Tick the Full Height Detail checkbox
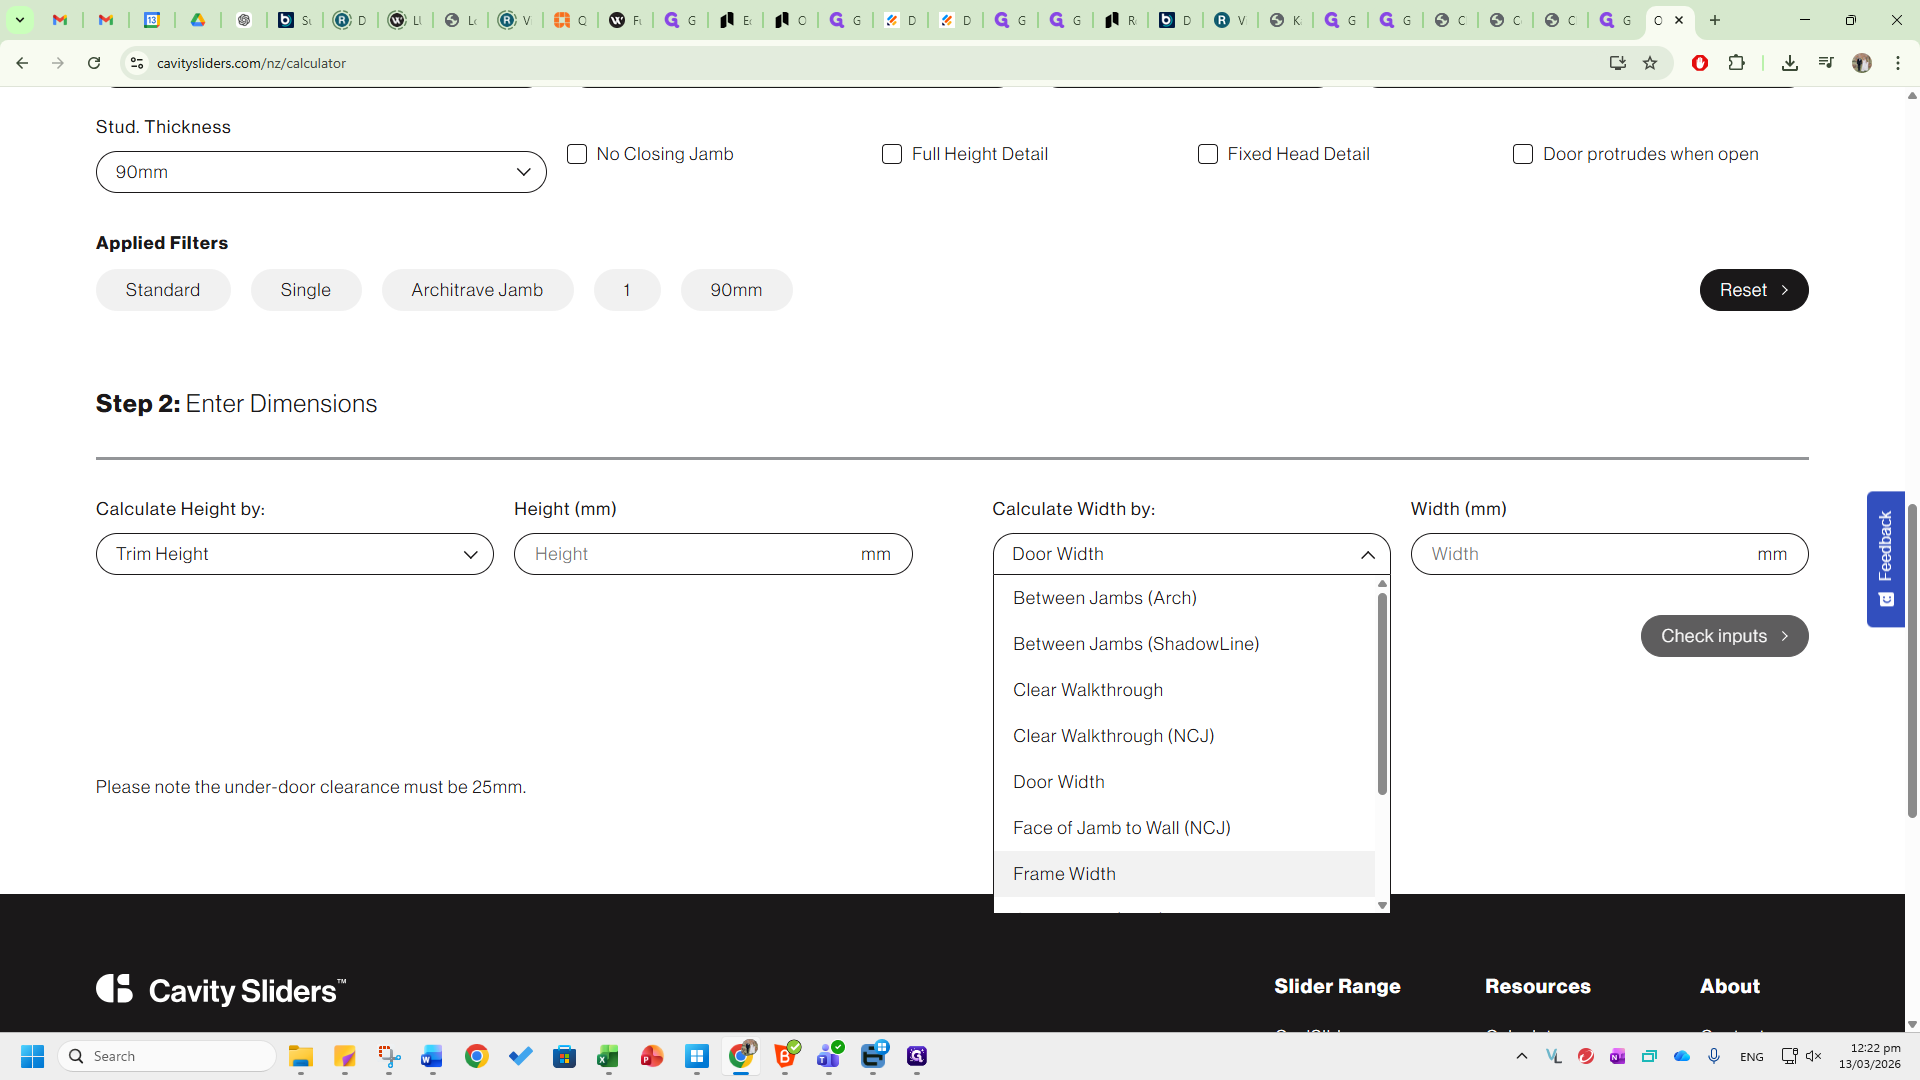The width and height of the screenshot is (1920, 1080). point(892,154)
